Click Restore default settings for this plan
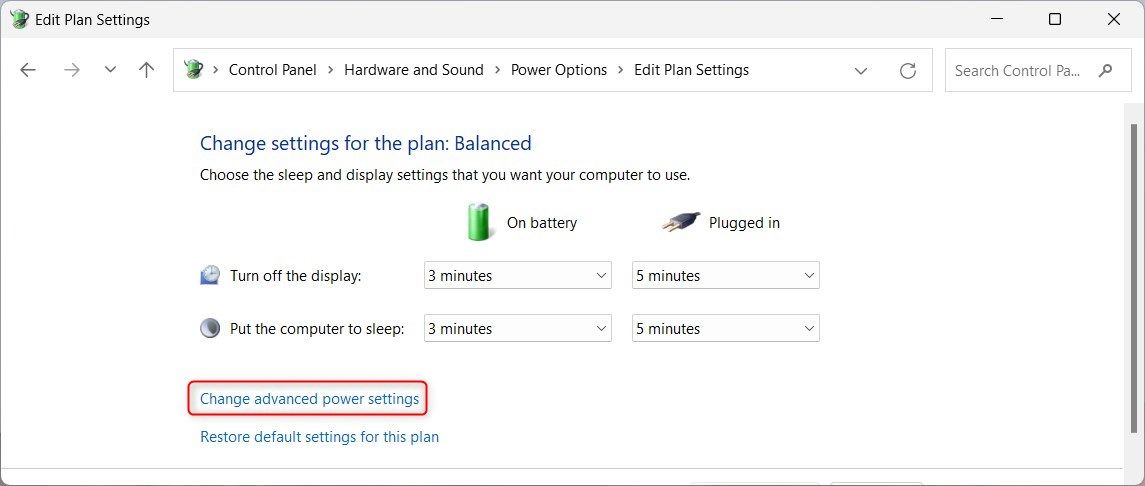Screen dimensions: 1145x486 click(x=319, y=437)
